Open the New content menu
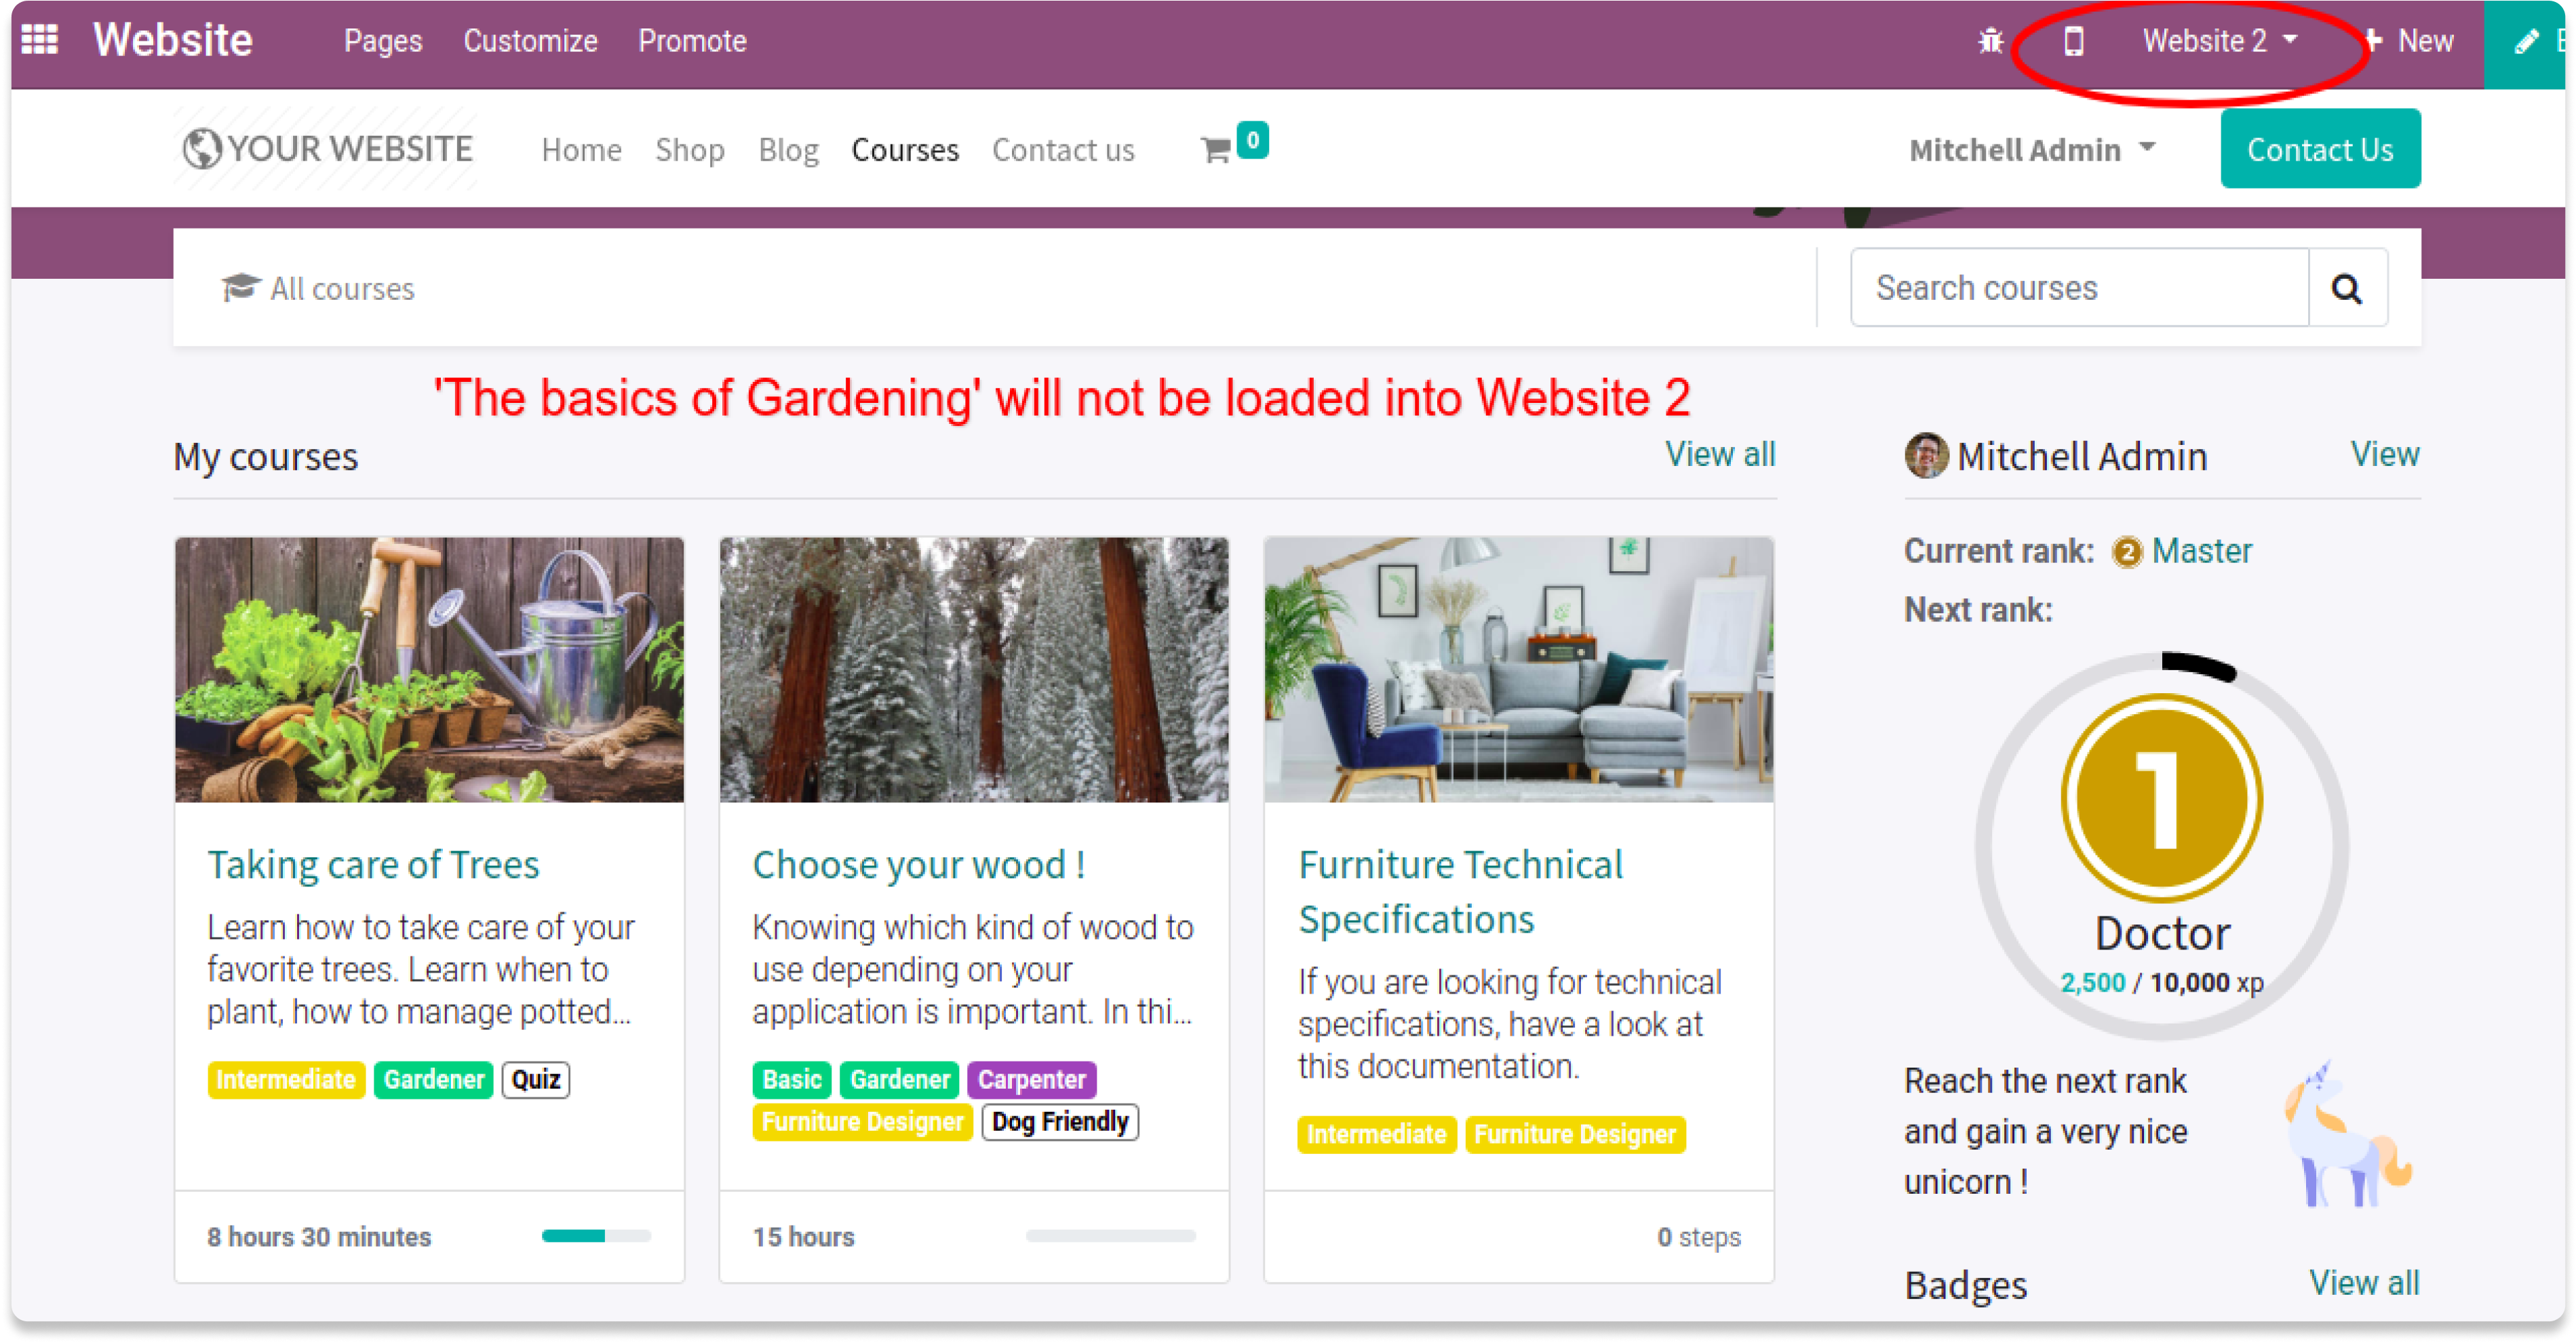This screenshot has height=1343, width=2576. 2410,41
